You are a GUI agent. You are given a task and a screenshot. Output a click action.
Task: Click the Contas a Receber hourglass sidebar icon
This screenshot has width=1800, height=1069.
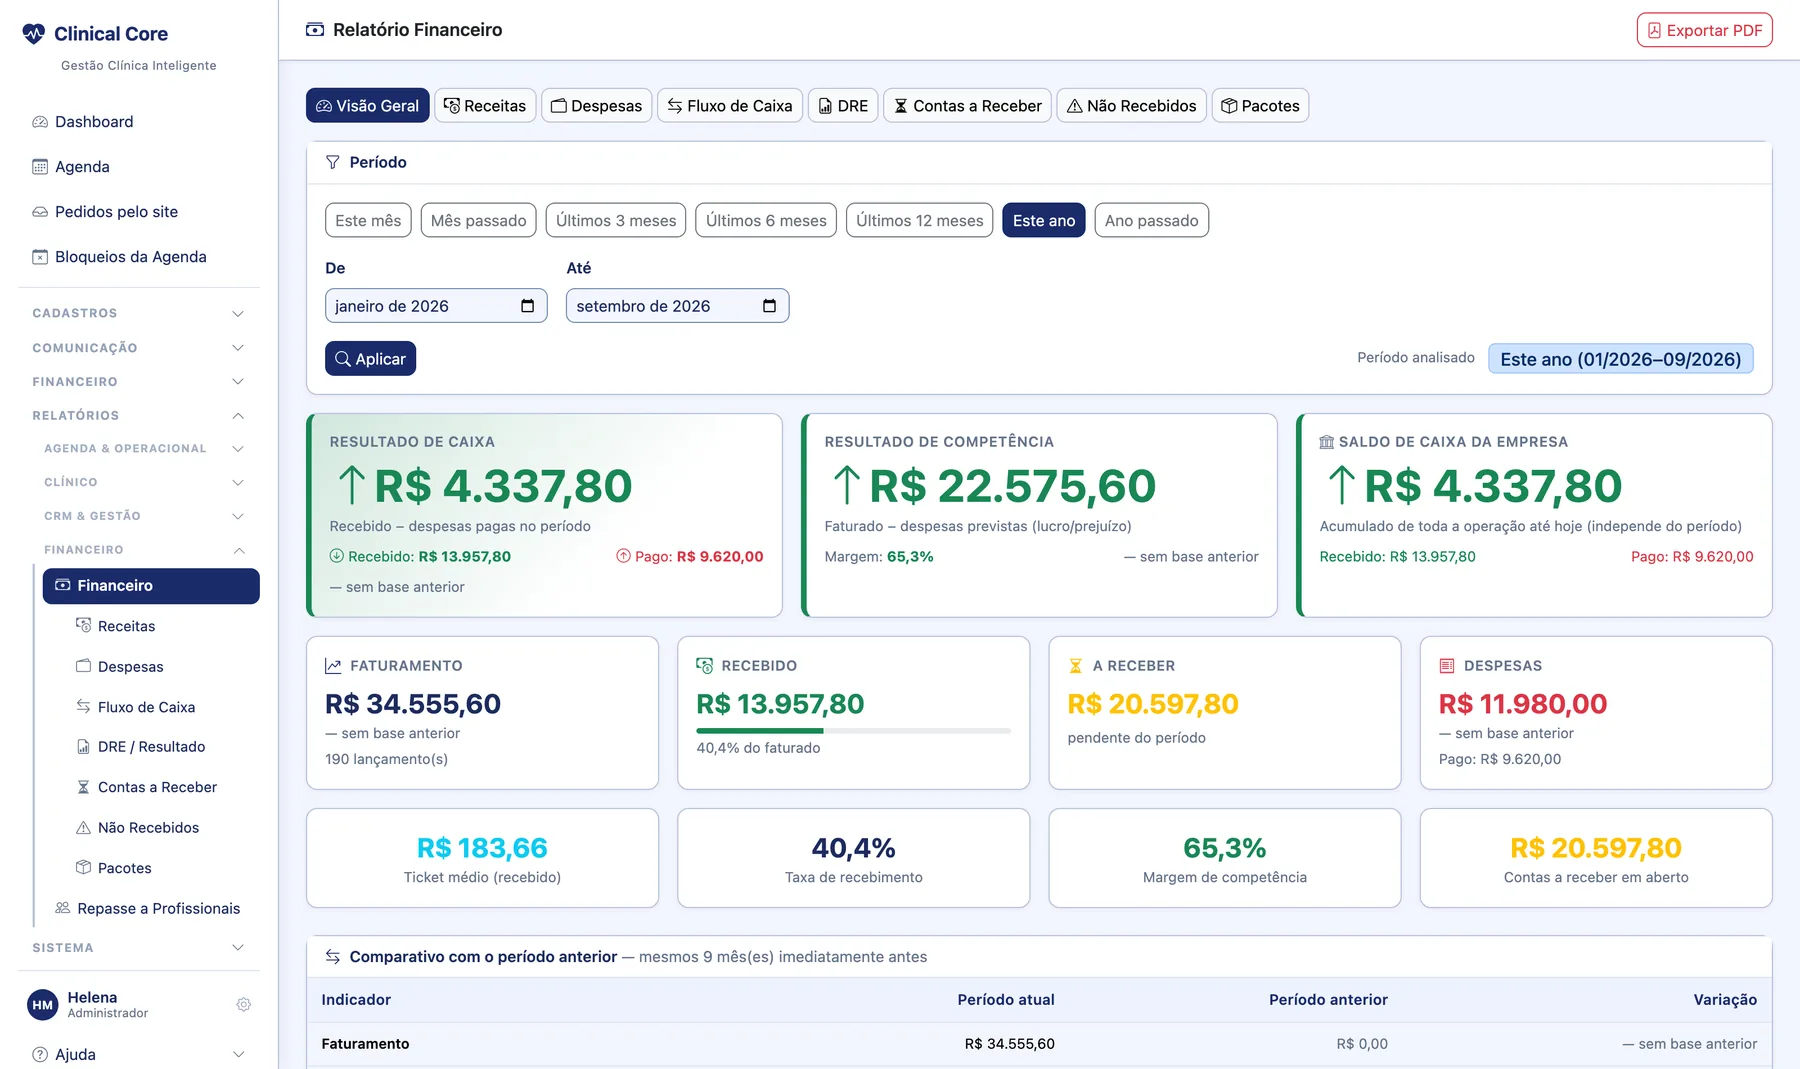[x=84, y=787]
